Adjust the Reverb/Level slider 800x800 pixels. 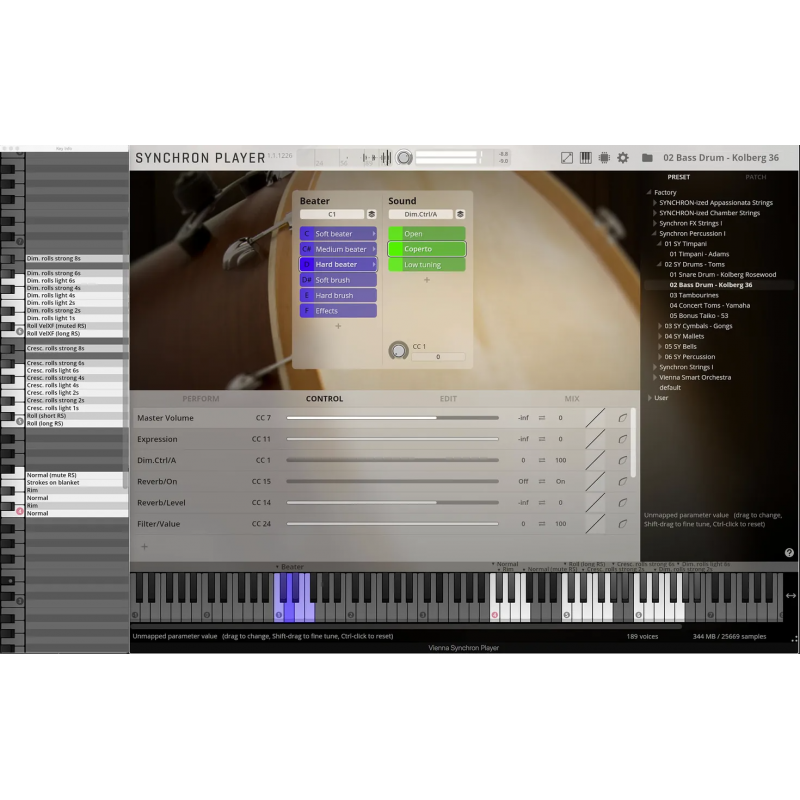point(392,503)
